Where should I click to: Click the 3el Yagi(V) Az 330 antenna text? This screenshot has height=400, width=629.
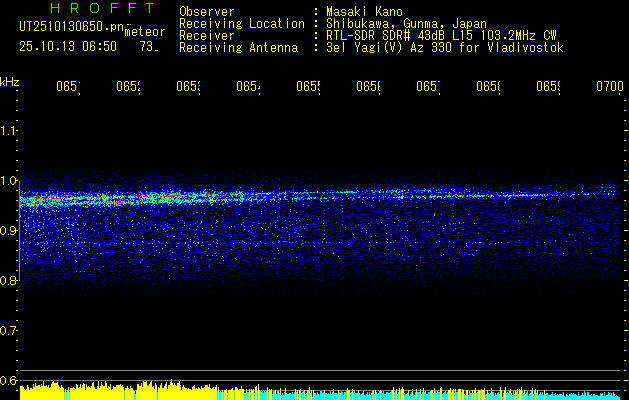[445, 48]
